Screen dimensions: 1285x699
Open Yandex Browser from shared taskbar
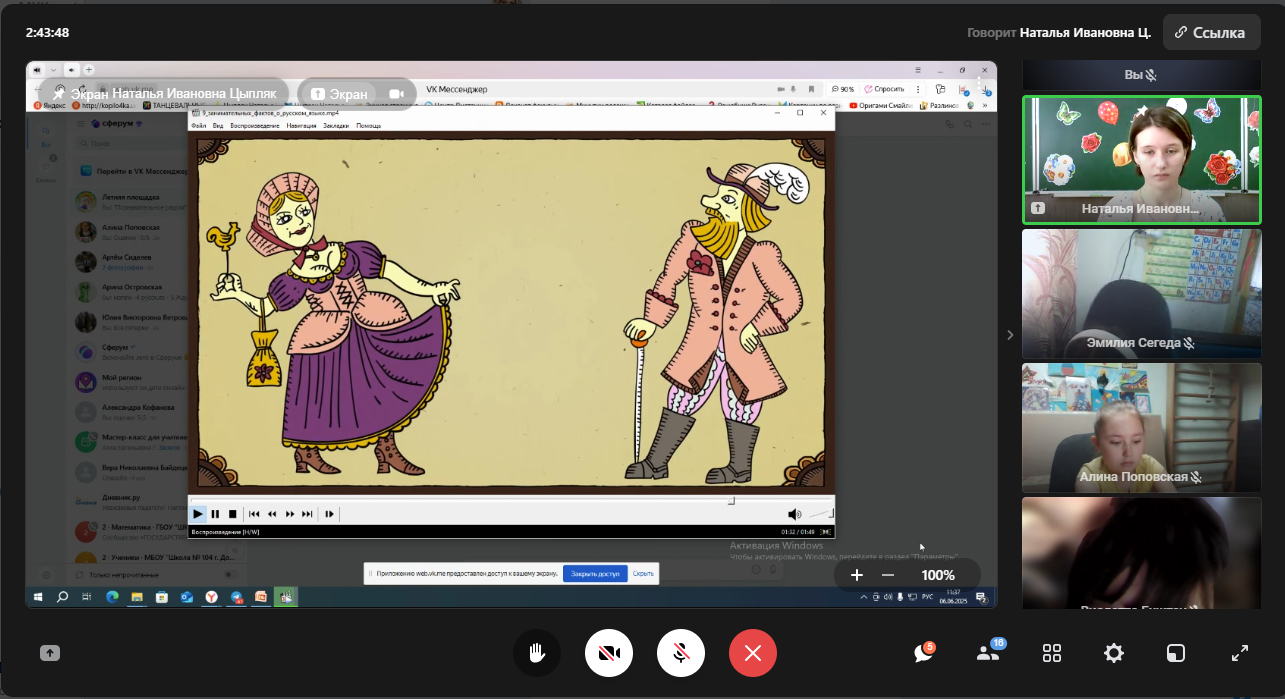(x=212, y=597)
